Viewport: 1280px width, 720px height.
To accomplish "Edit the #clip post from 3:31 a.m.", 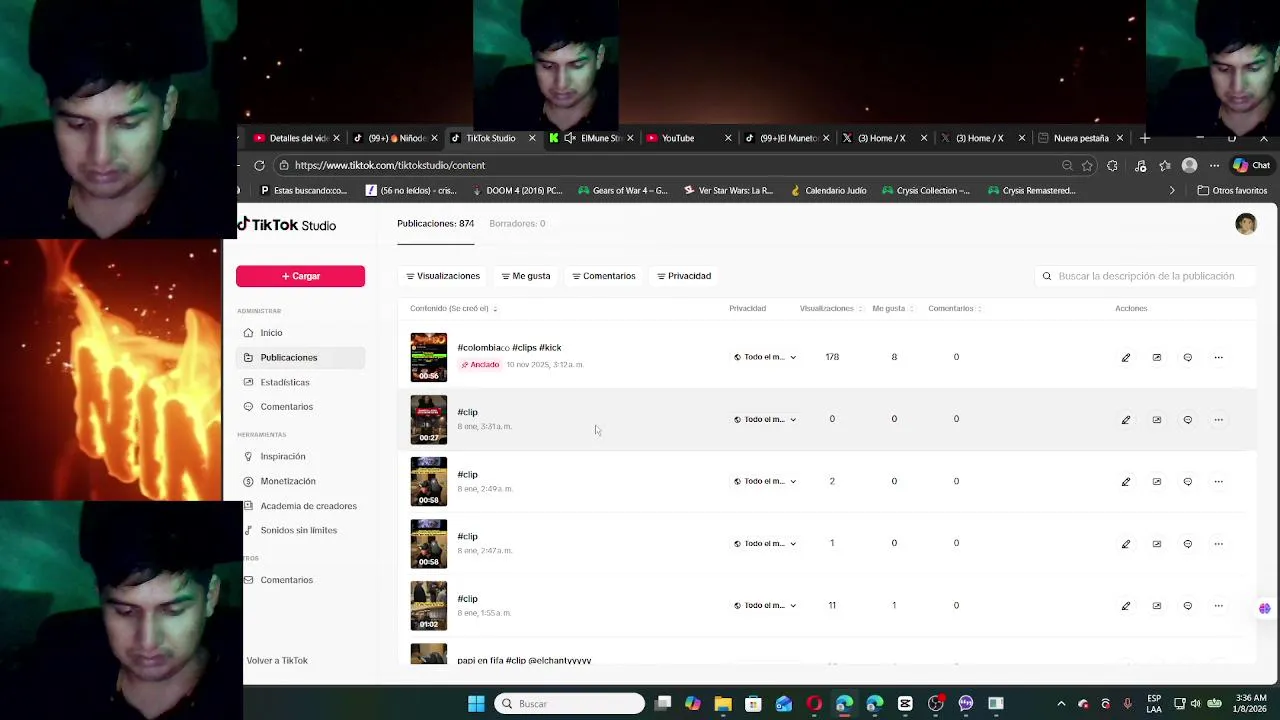I will 1126,420.
